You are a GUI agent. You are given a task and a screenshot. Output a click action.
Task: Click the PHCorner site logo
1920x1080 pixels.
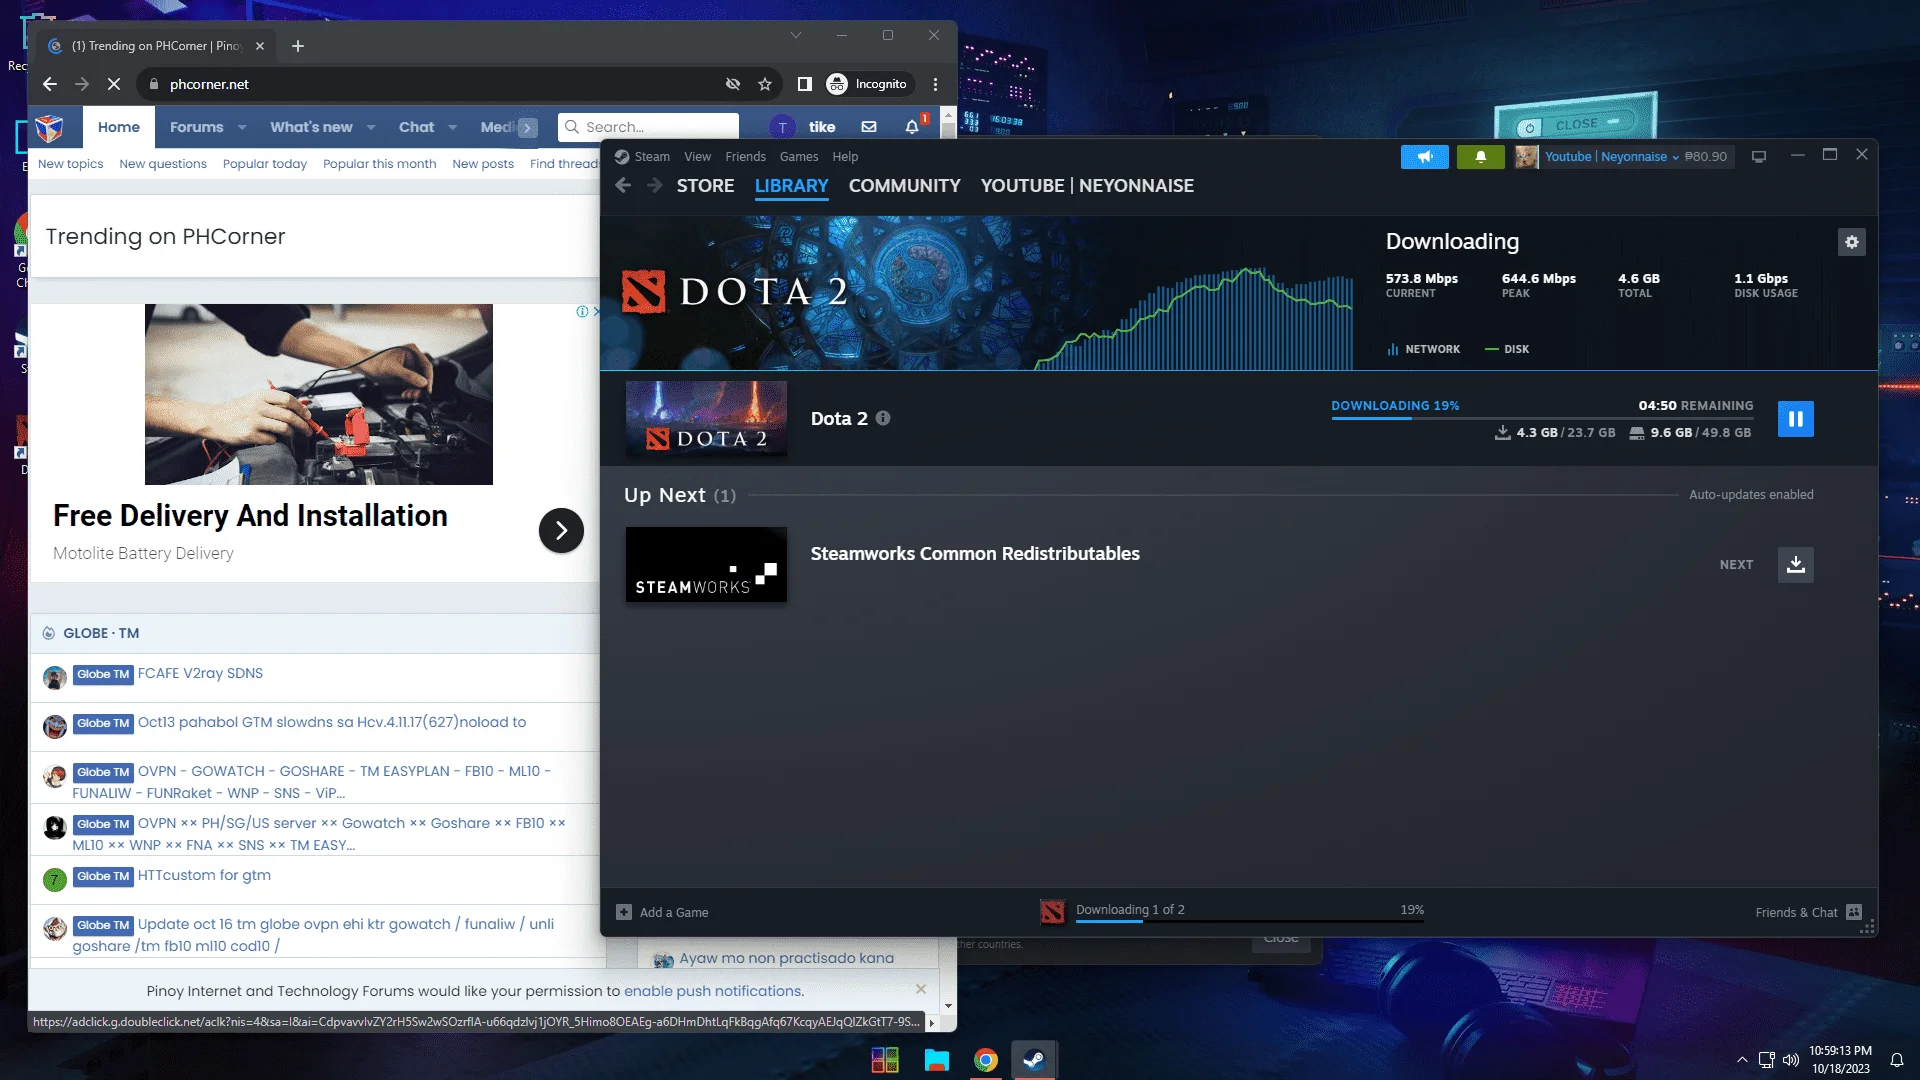50,127
